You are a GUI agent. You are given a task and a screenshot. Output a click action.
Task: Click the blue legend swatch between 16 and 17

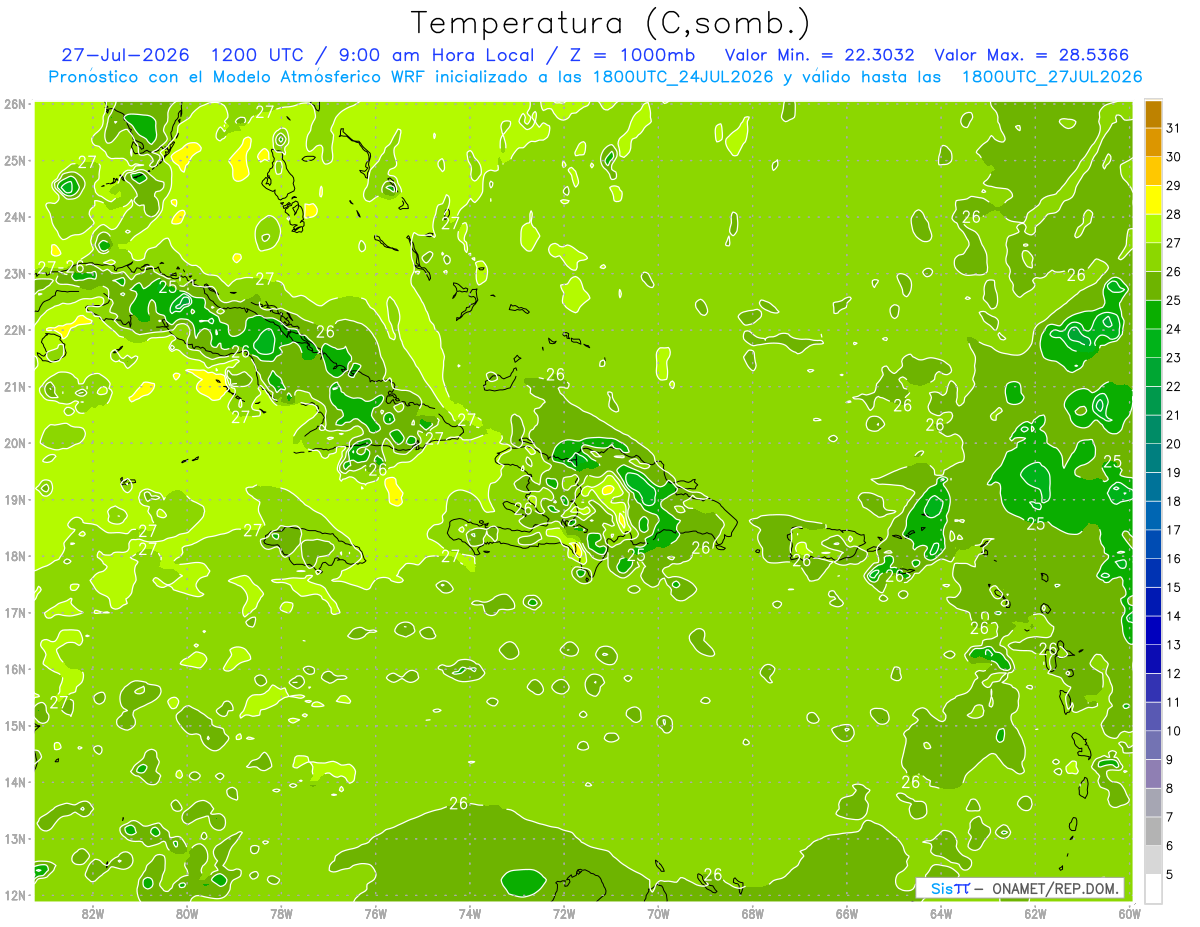click(x=1153, y=544)
